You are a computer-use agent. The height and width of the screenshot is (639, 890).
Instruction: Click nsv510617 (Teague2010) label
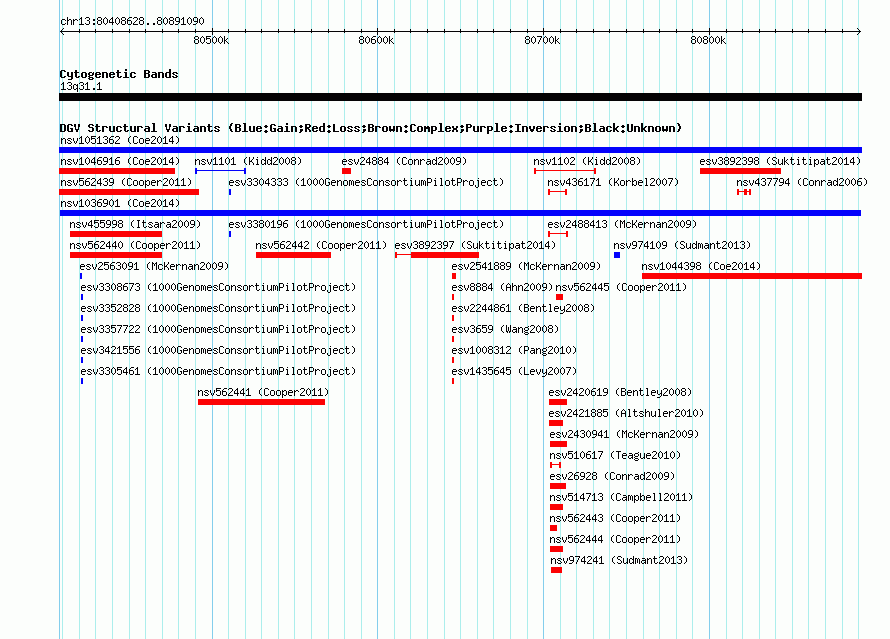click(x=615, y=455)
